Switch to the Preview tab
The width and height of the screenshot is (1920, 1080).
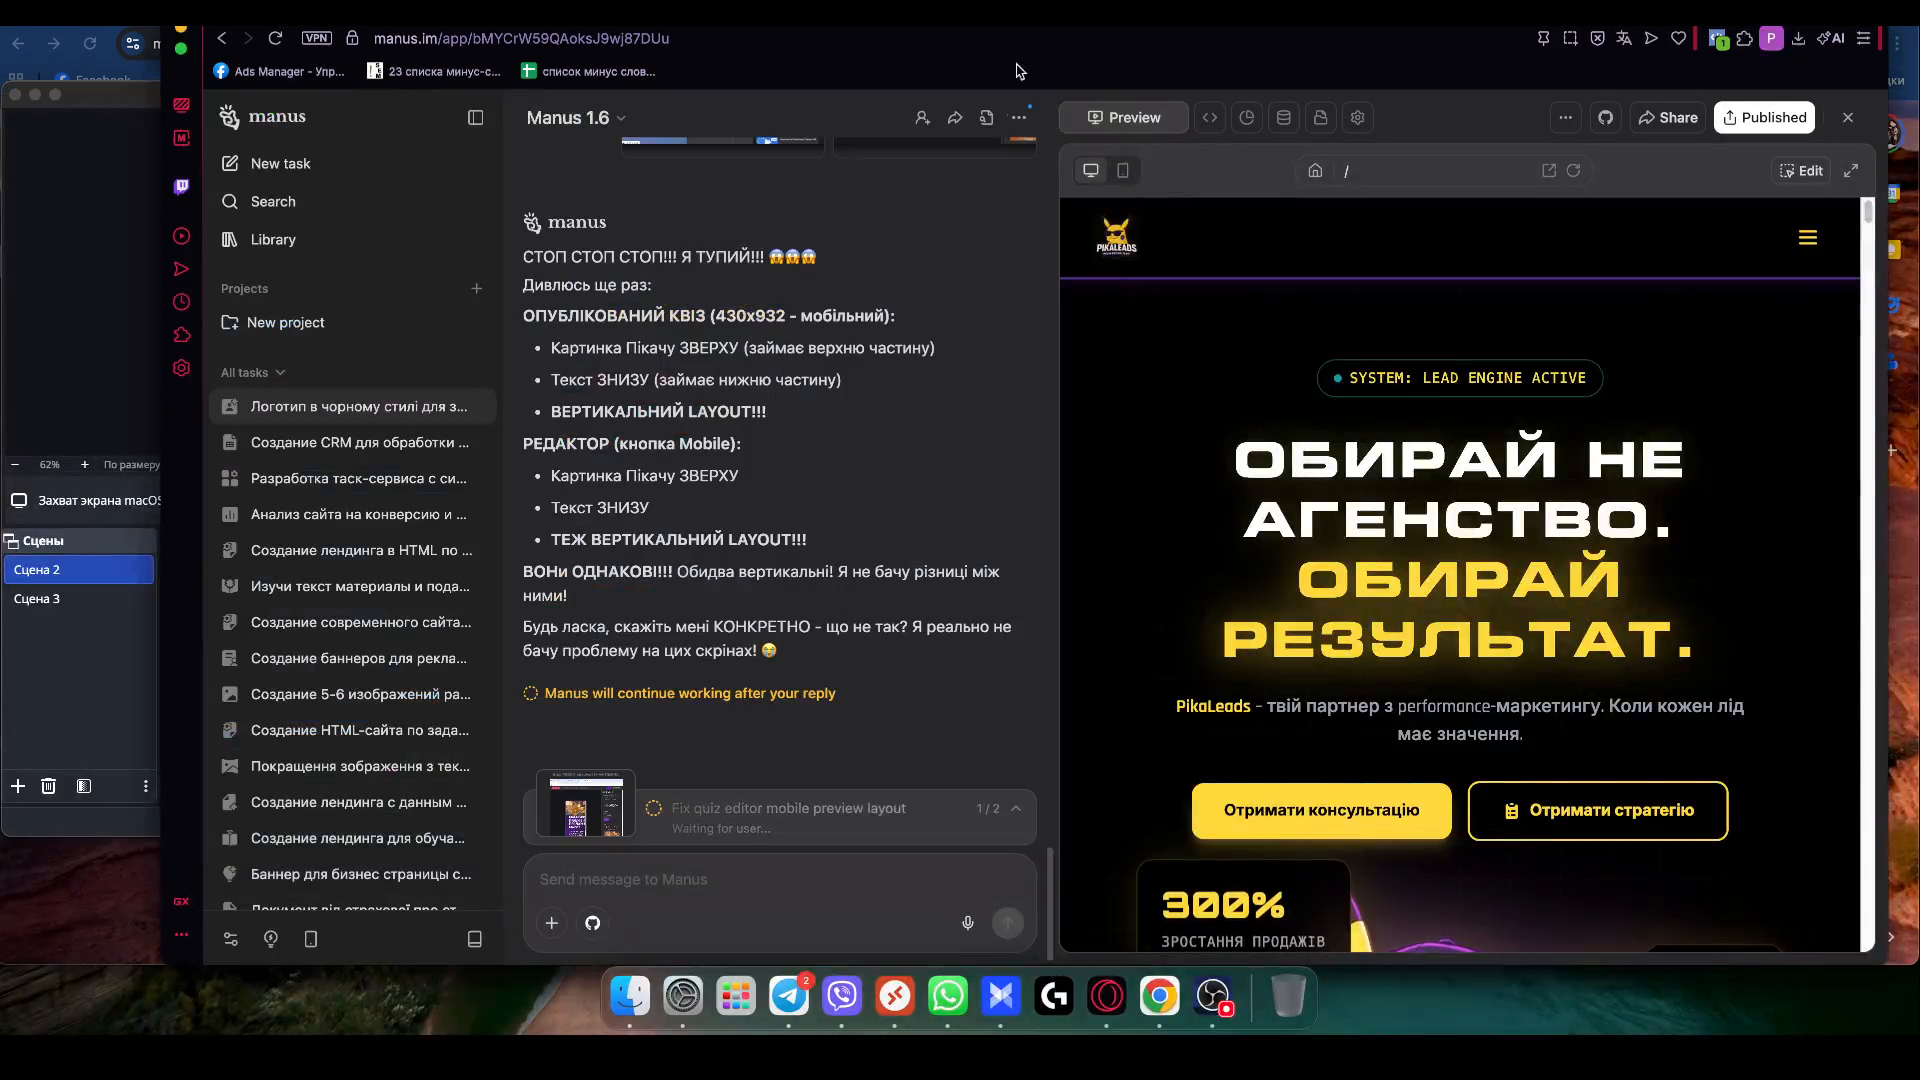[1123, 117]
